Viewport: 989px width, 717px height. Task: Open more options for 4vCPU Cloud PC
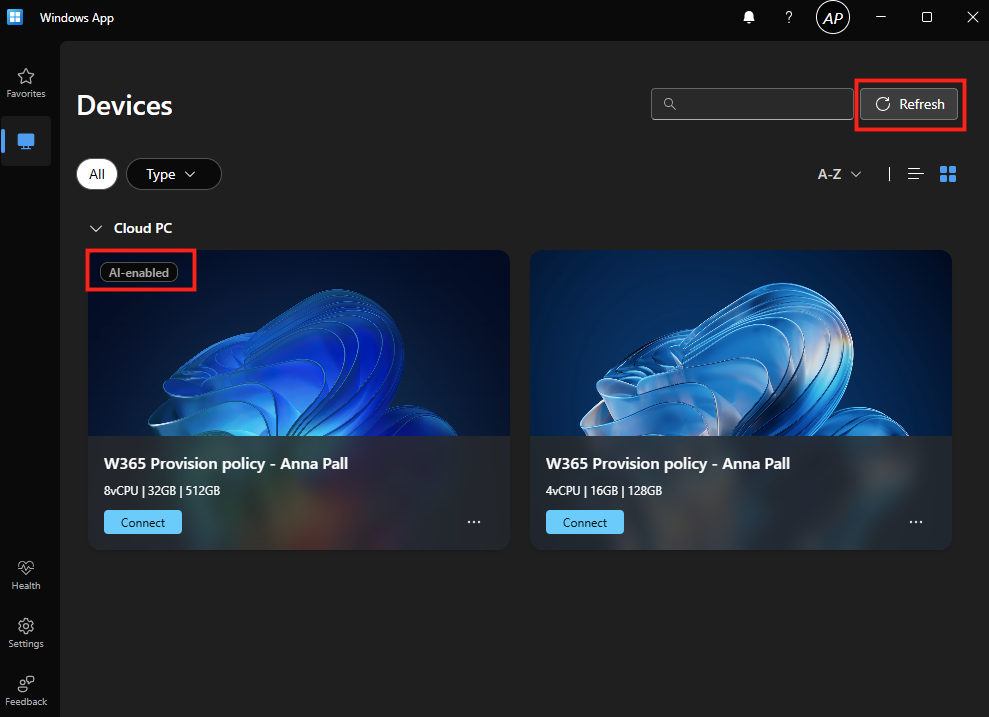[x=916, y=522]
